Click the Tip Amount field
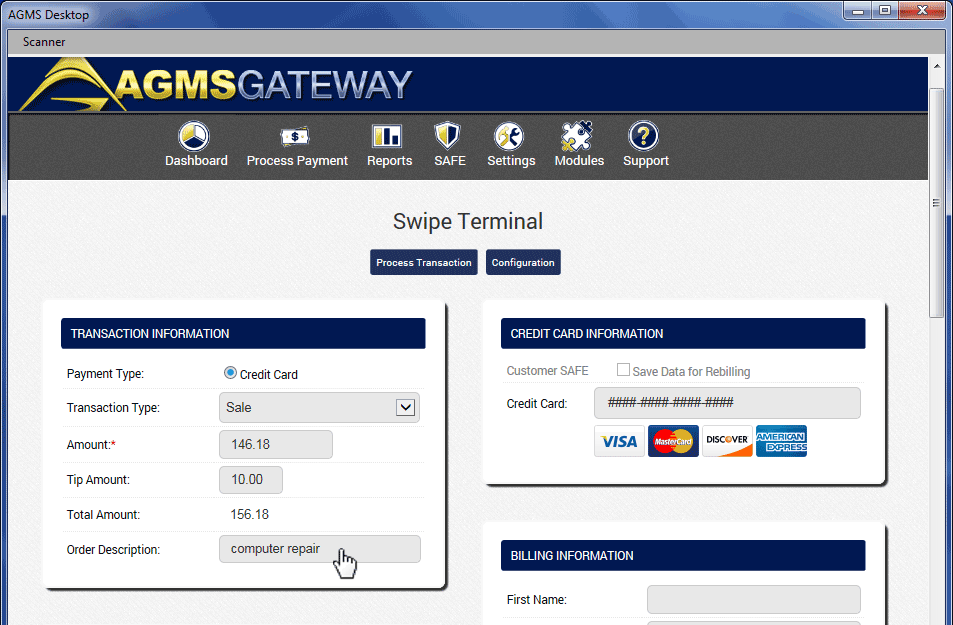 251,480
